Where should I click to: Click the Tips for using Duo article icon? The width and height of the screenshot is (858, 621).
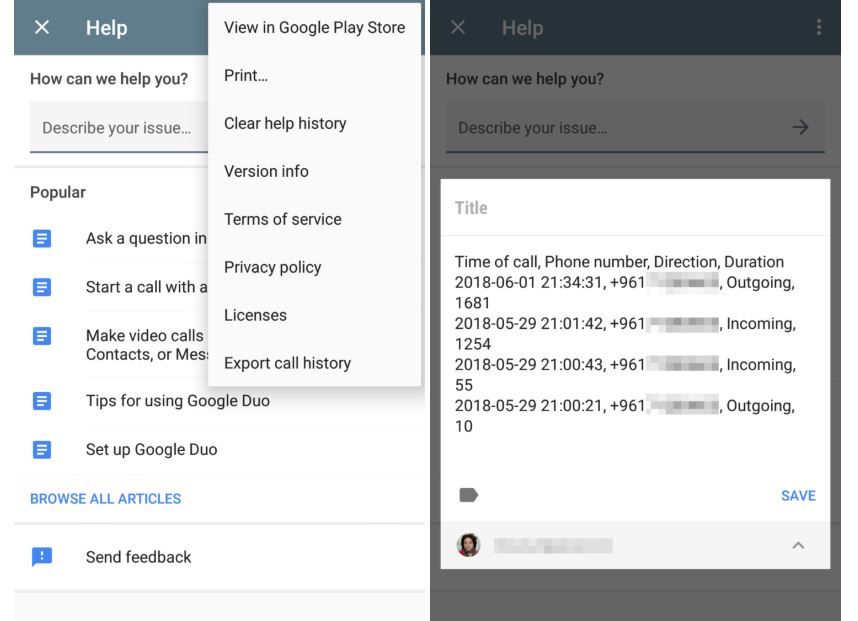click(42, 401)
